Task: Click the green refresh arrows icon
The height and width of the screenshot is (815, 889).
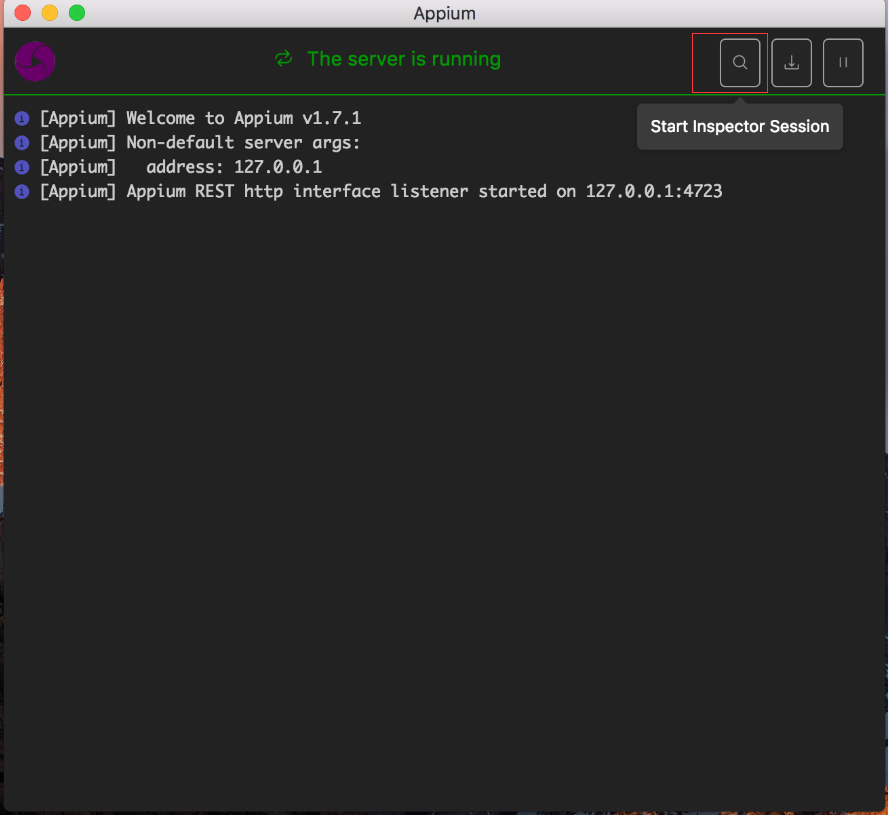Action: 283,60
